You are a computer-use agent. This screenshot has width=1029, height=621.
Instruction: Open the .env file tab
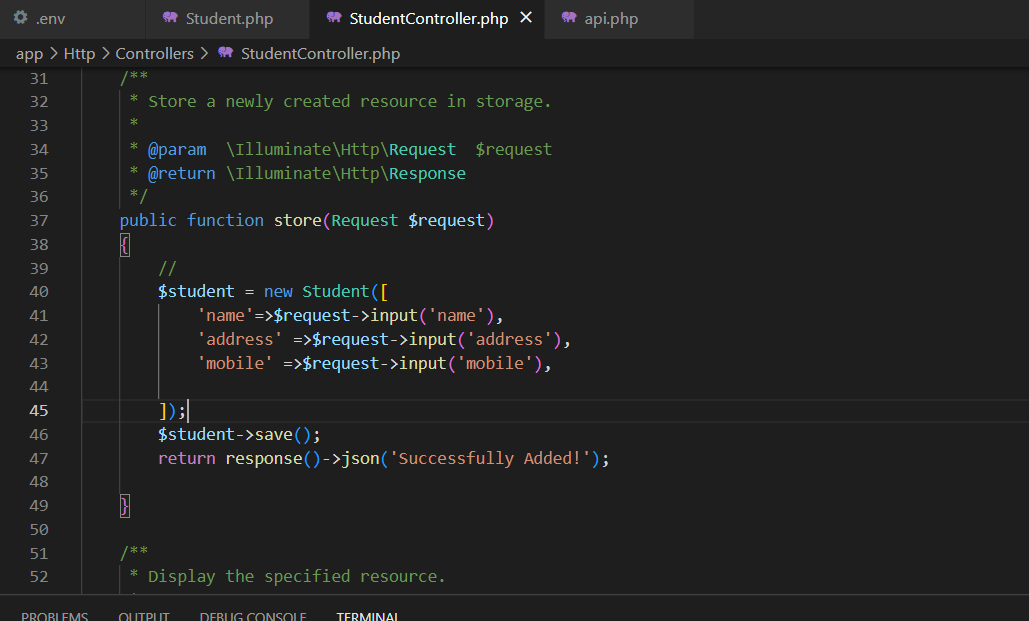pyautogui.click(x=72, y=18)
